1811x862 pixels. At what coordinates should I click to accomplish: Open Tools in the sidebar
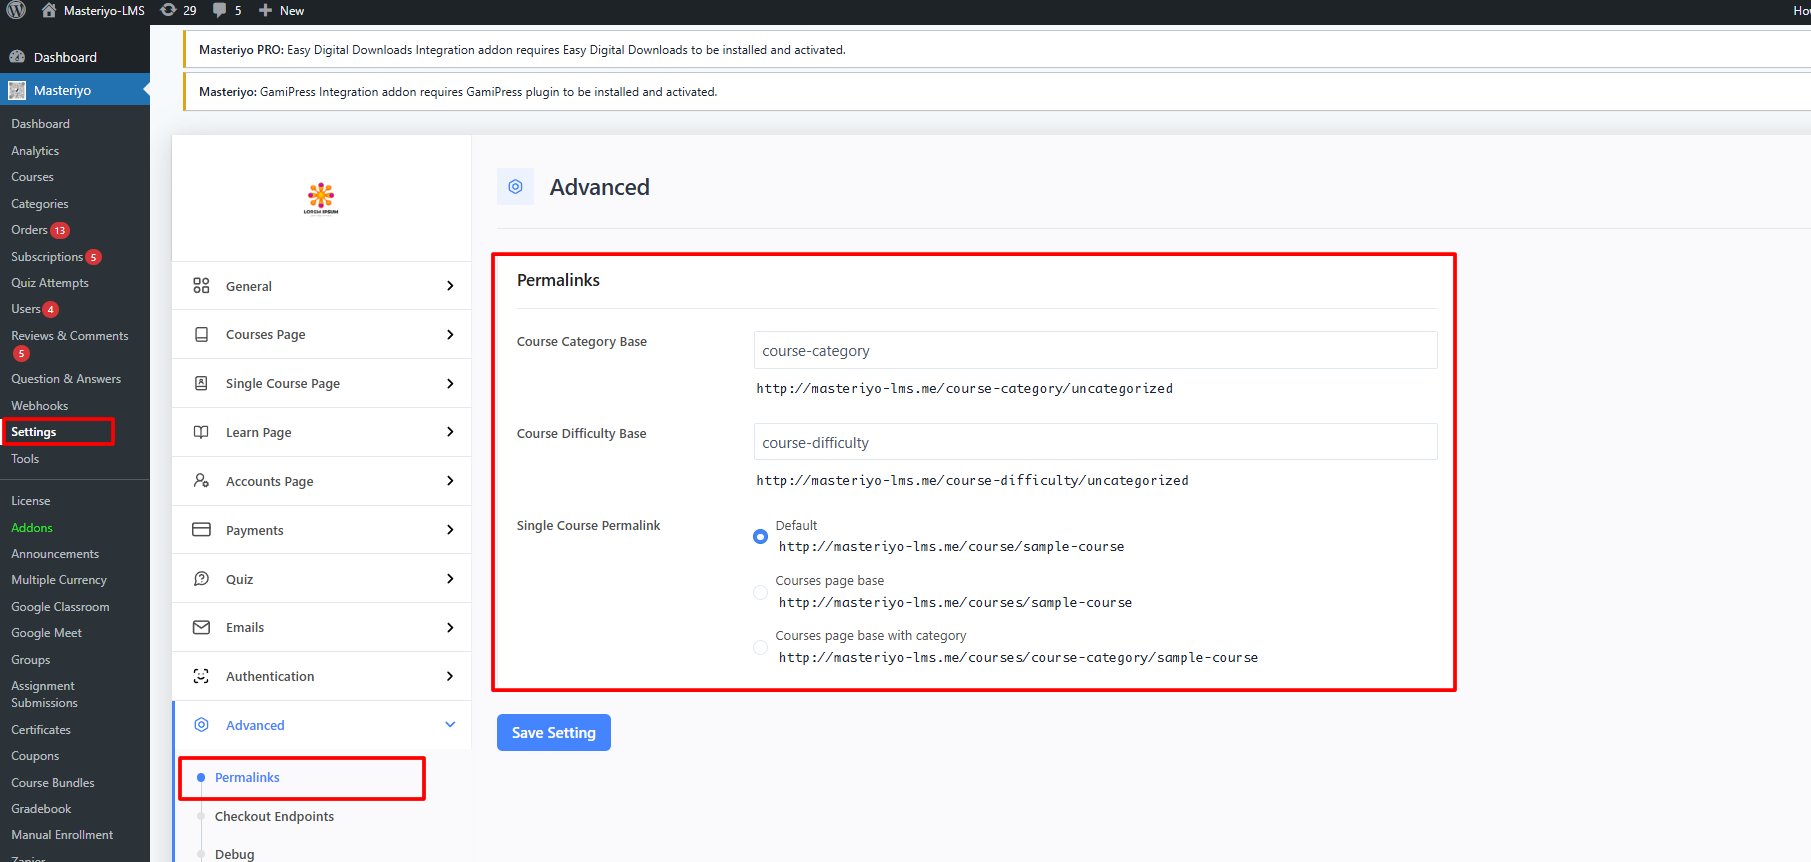25,459
